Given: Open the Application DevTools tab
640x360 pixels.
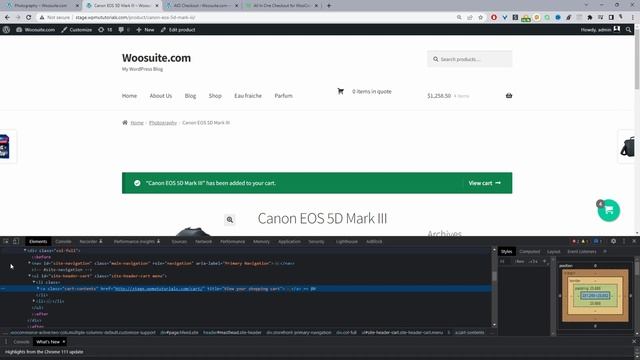Looking at the screenshot, I should pos(289,242).
